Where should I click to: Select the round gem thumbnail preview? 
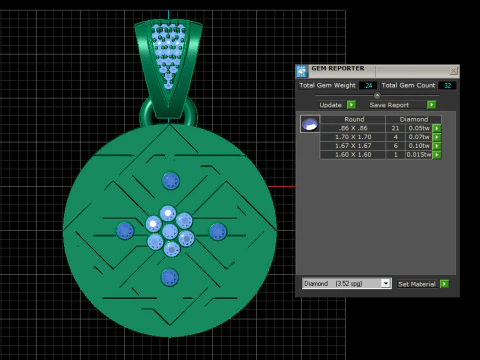coord(310,124)
